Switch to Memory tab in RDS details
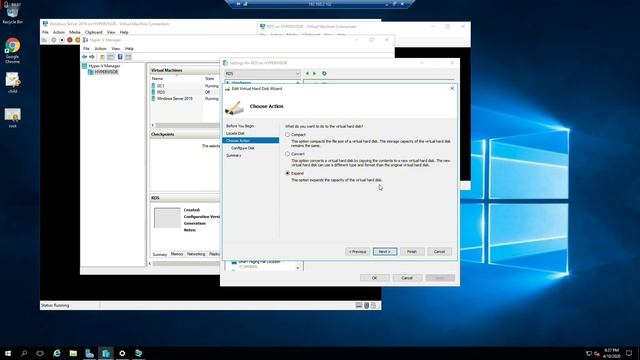The width and height of the screenshot is (640, 360). pos(177,254)
